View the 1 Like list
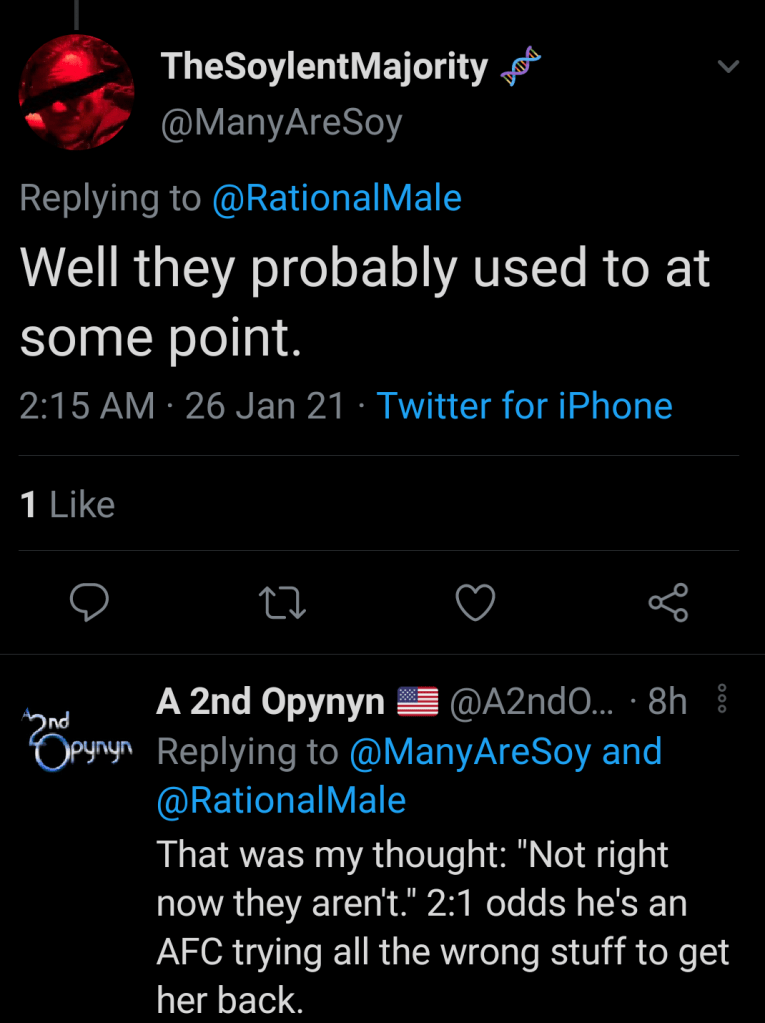Screen dimensions: 765x1023 [67, 504]
